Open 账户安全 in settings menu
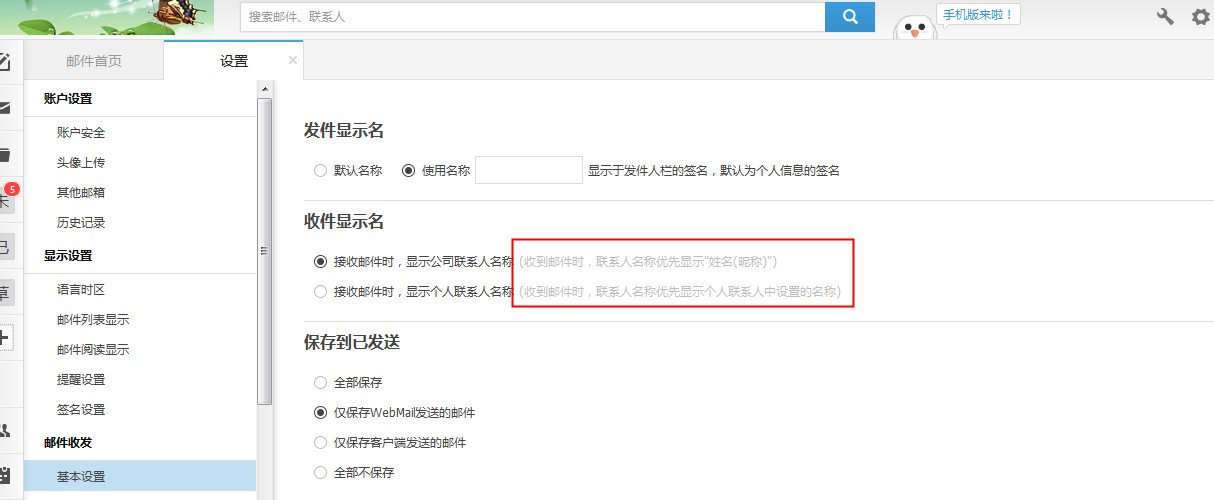Image resolution: width=1214 pixels, height=500 pixels. (x=81, y=133)
